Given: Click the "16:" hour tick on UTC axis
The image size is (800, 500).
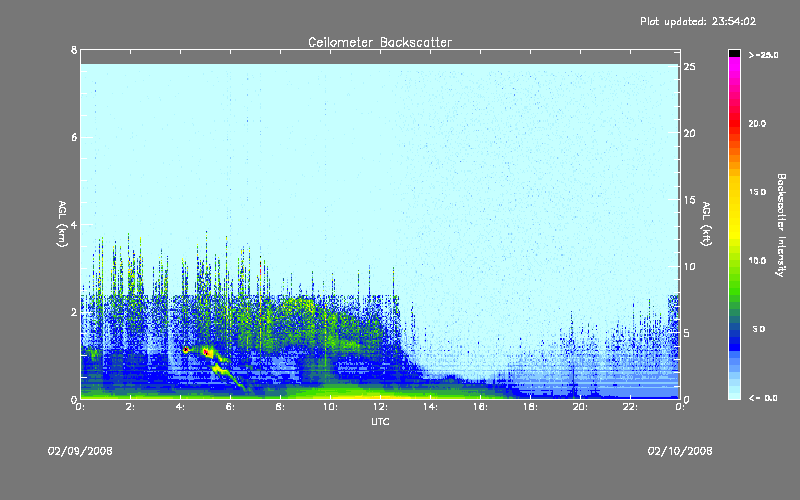Looking at the screenshot, I should (481, 407).
